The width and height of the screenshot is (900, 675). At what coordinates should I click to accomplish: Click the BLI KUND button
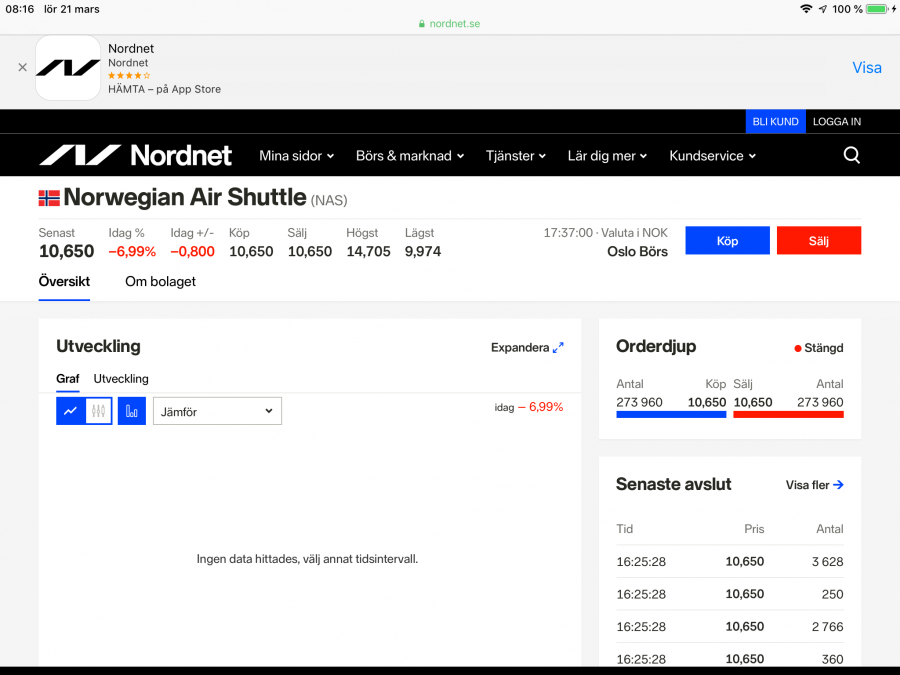click(x=775, y=122)
